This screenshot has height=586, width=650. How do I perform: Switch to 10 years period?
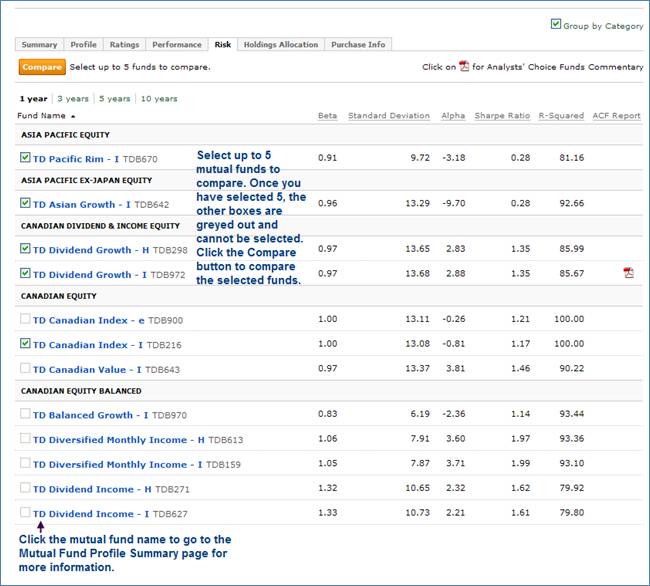tap(159, 99)
